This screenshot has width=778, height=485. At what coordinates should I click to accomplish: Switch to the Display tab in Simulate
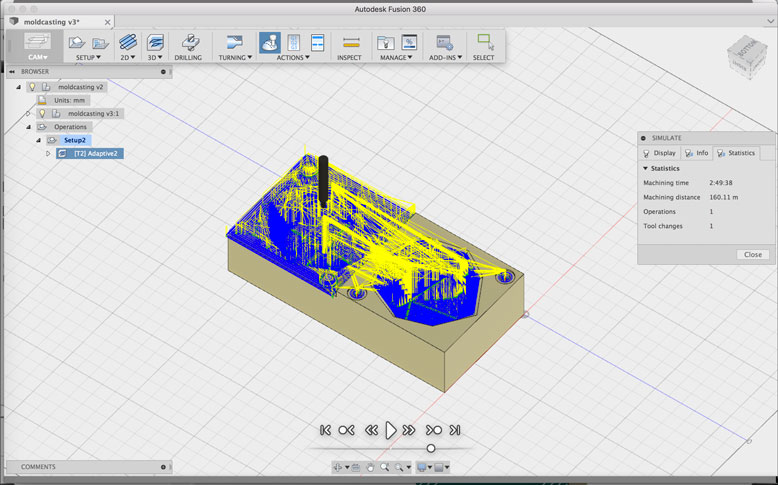(659, 153)
